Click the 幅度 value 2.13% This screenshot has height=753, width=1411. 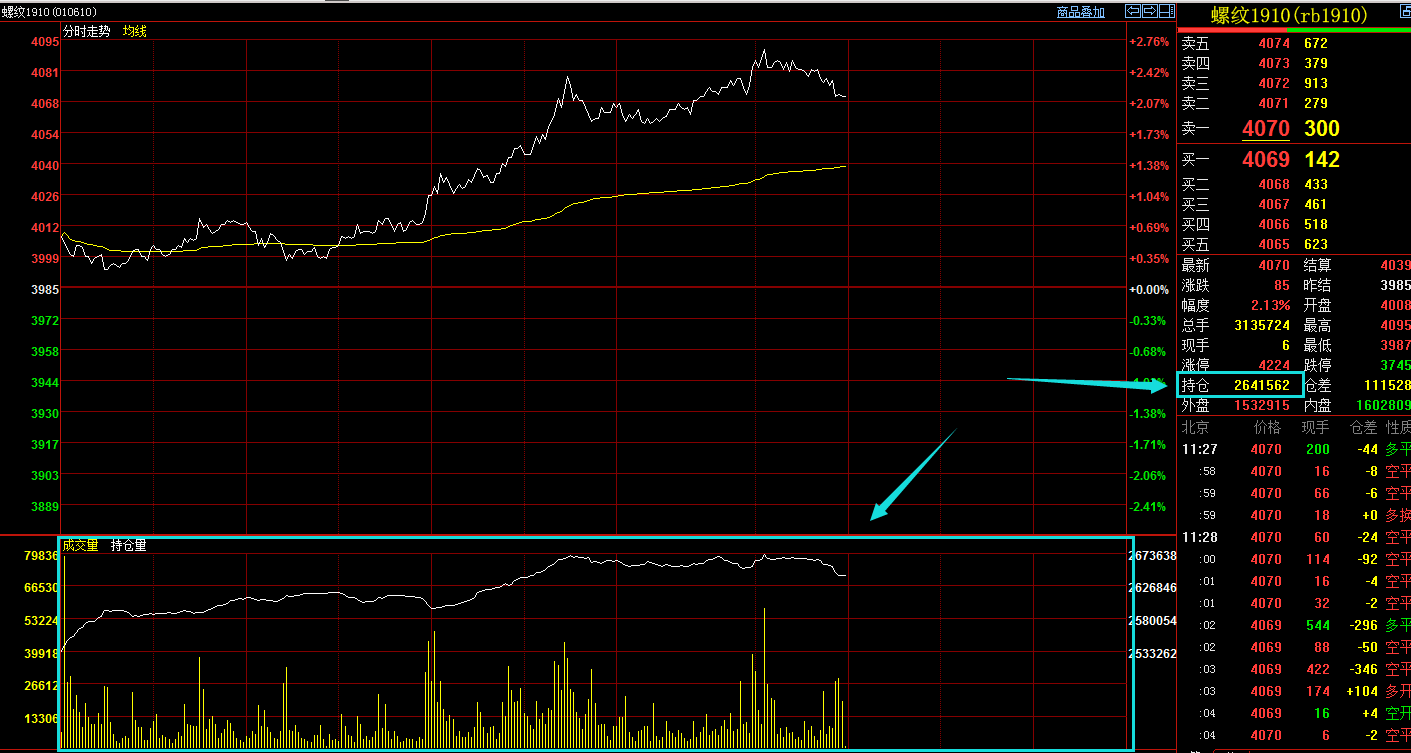[1269, 305]
